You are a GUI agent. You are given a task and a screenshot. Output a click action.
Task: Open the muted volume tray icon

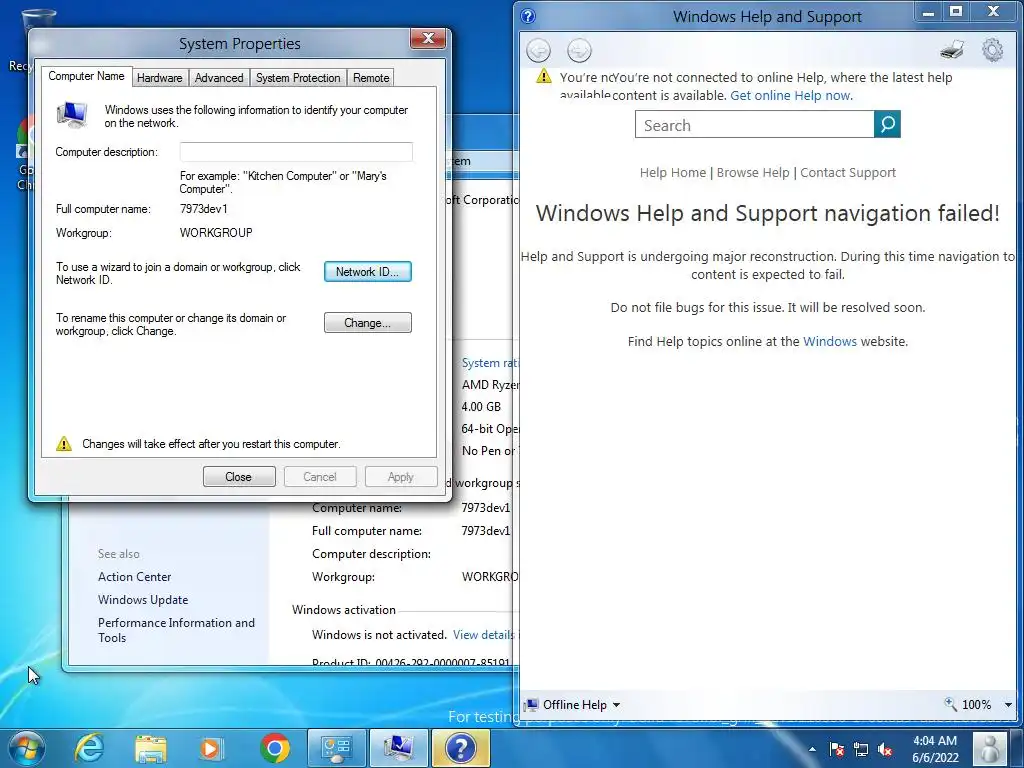coord(885,749)
